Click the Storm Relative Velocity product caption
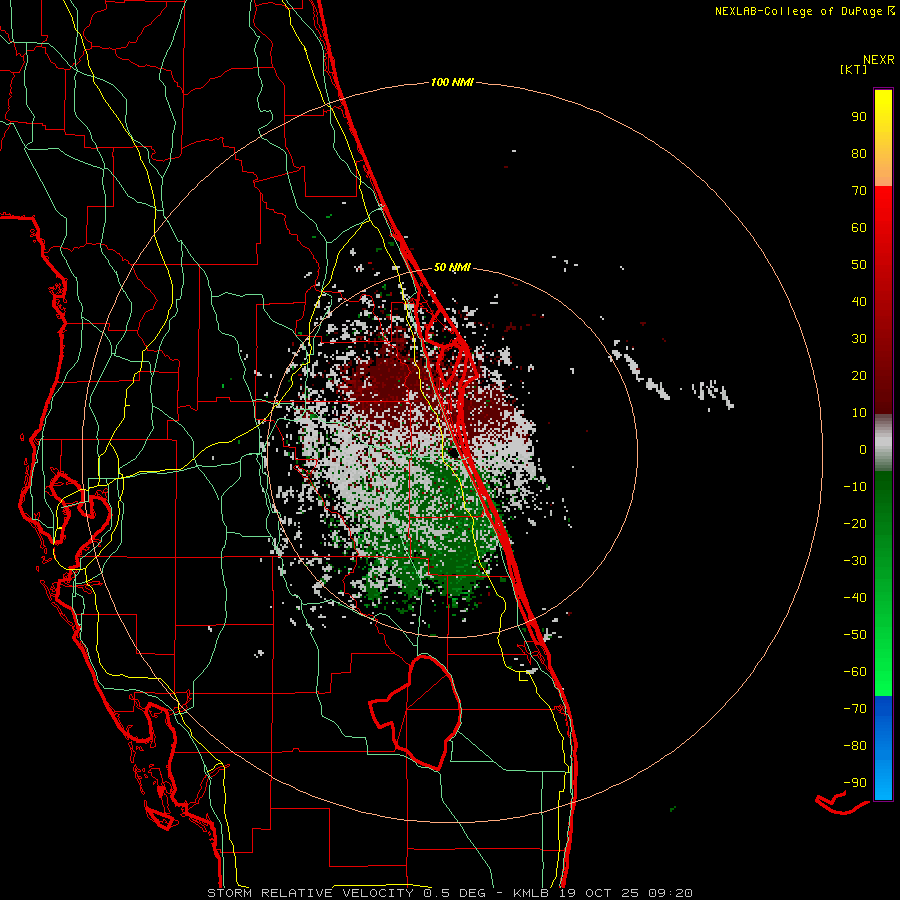 pos(449,893)
